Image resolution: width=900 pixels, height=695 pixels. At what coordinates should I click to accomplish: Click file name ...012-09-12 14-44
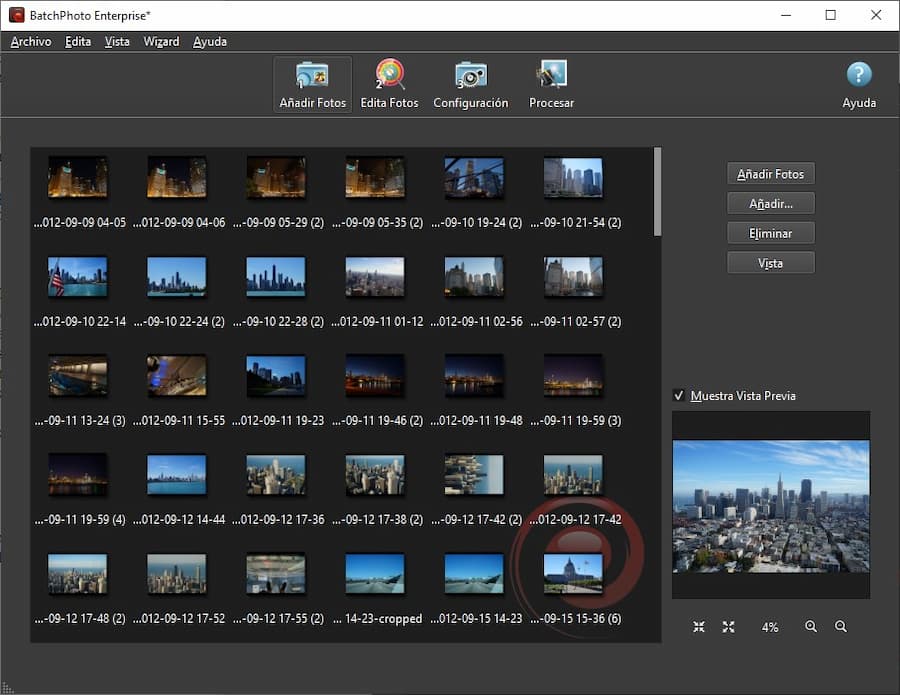[179, 520]
